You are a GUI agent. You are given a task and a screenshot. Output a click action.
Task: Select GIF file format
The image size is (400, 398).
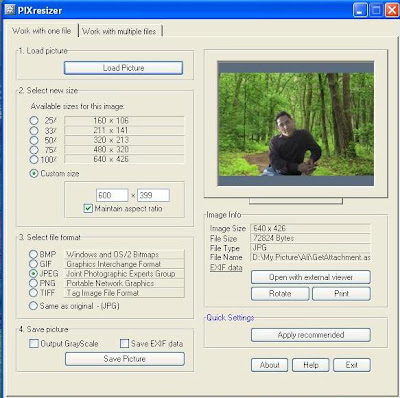pos(33,264)
